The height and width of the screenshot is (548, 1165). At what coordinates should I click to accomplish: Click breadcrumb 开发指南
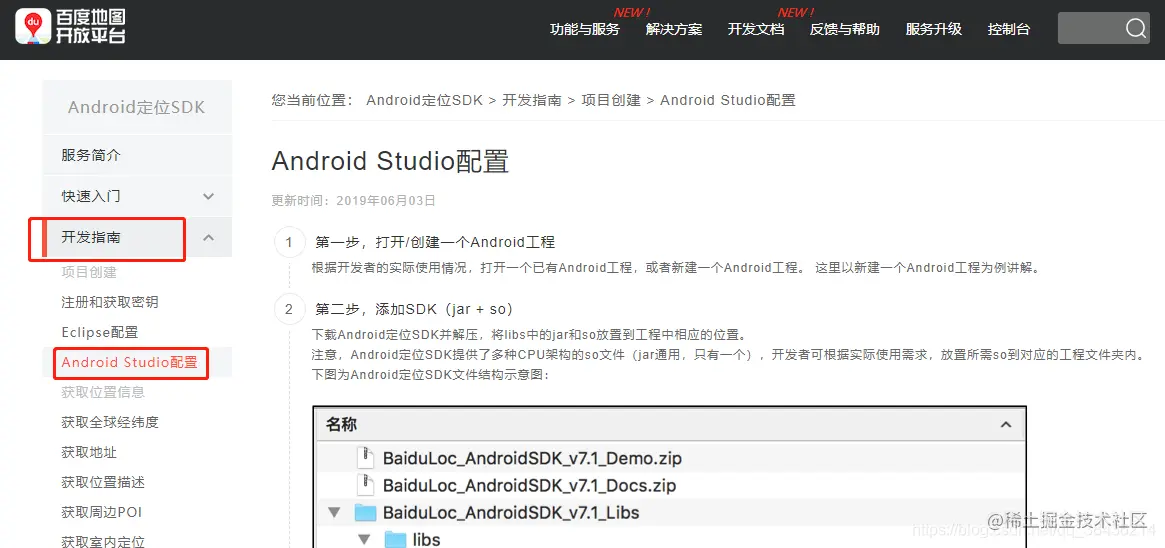point(532,100)
